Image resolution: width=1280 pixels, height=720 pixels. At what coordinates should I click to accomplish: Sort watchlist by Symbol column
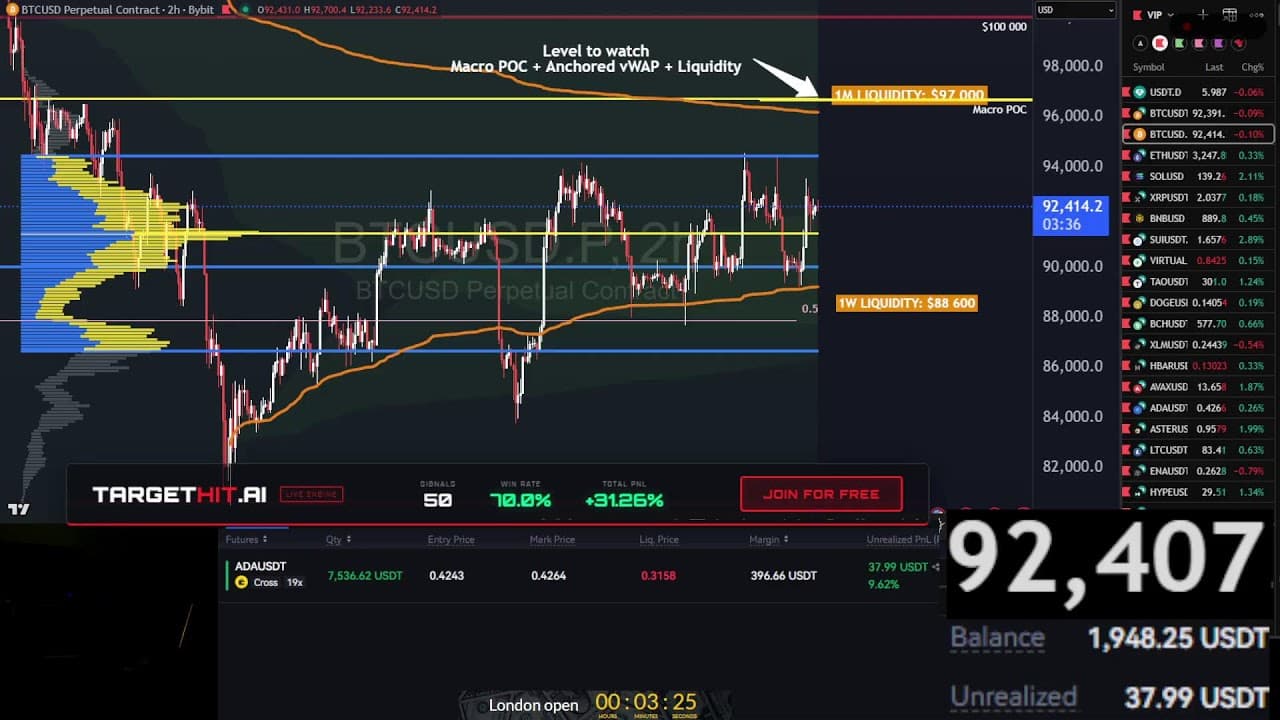[x=1148, y=68]
